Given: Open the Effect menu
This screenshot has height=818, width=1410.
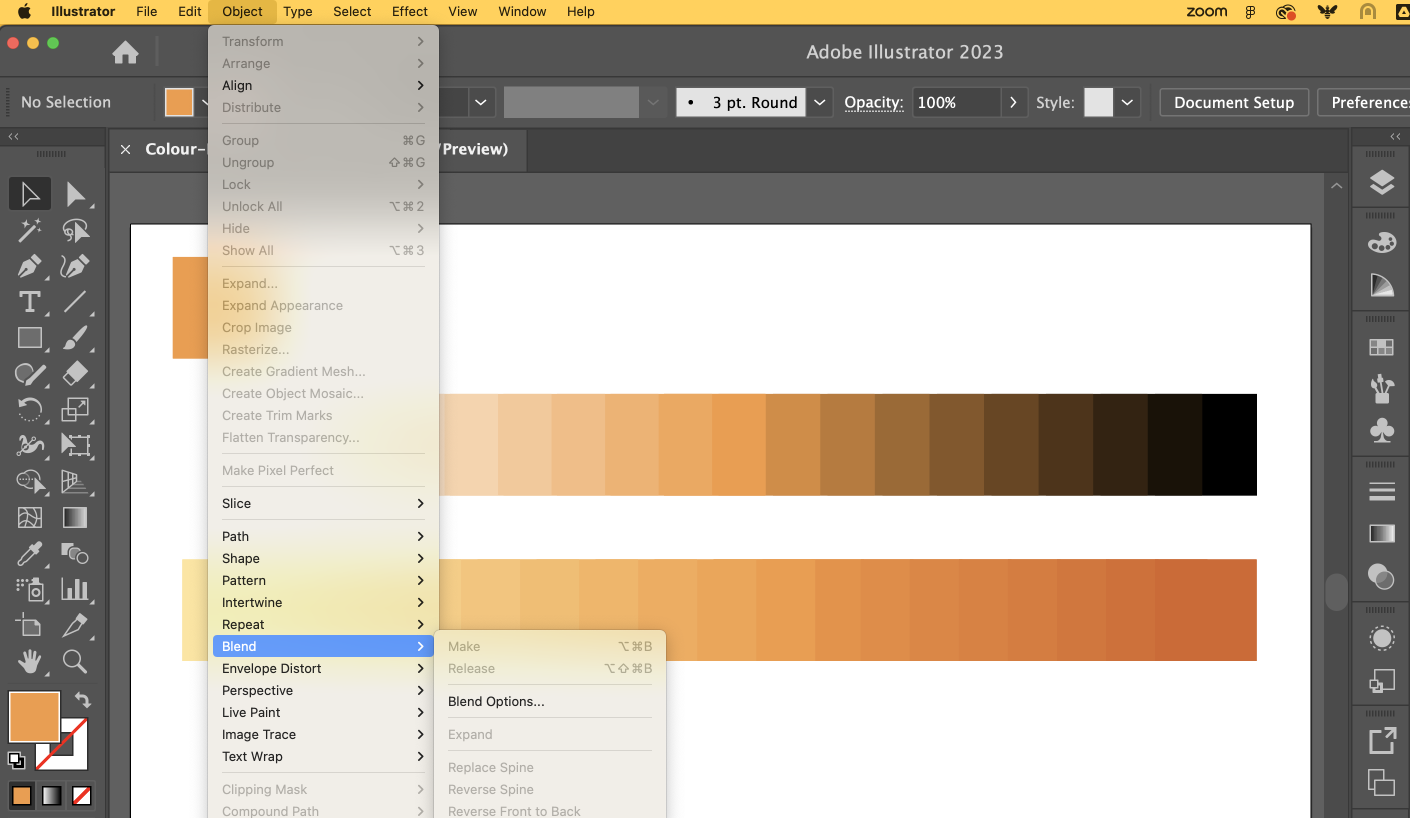Looking at the screenshot, I should pyautogui.click(x=409, y=12).
